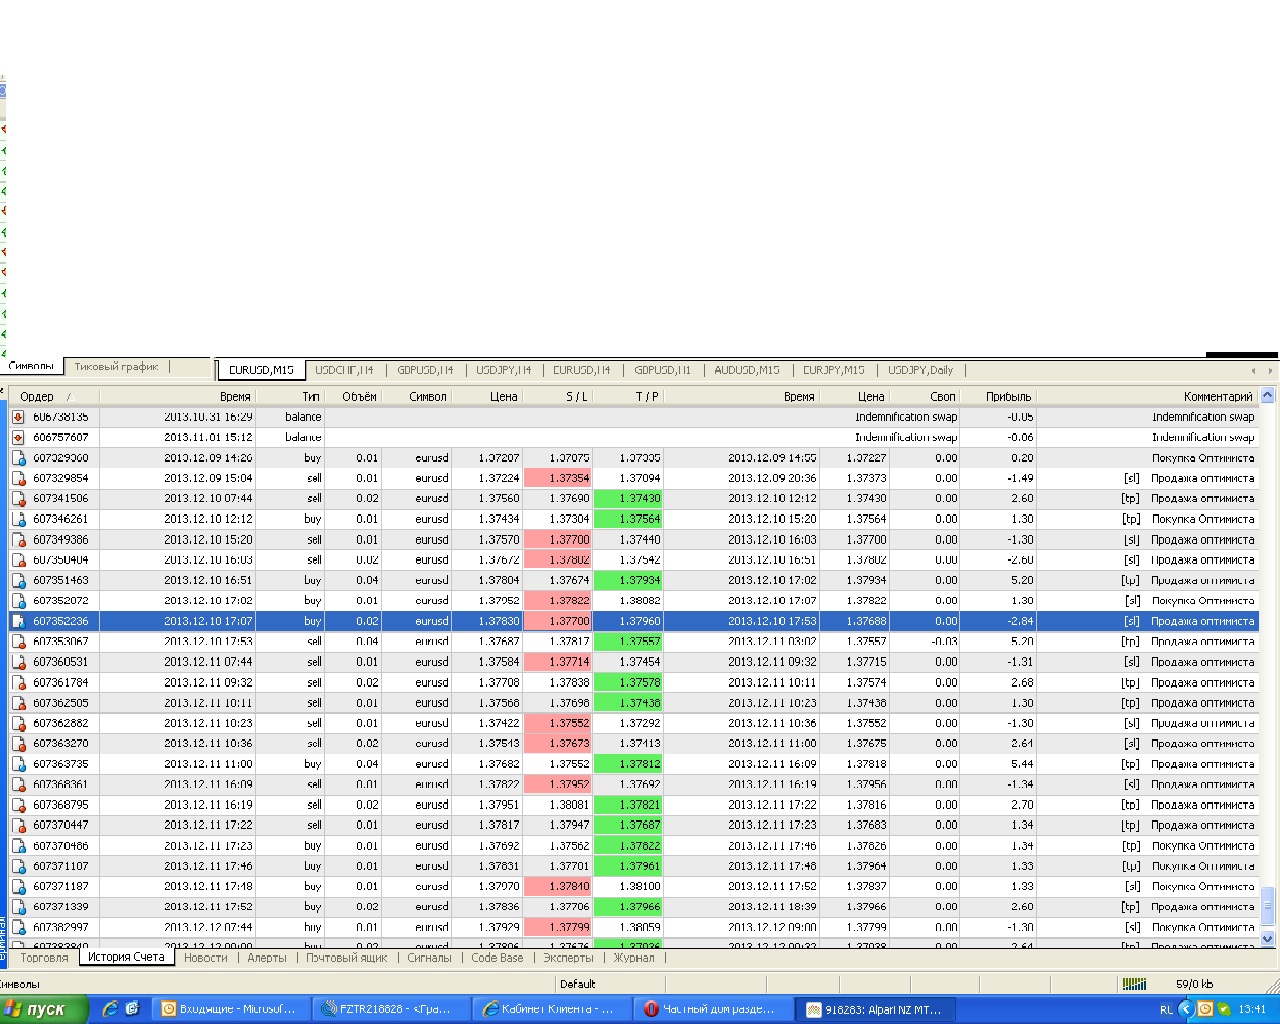
Task: Click the order icon for 607363735
Action: [x=18, y=764]
